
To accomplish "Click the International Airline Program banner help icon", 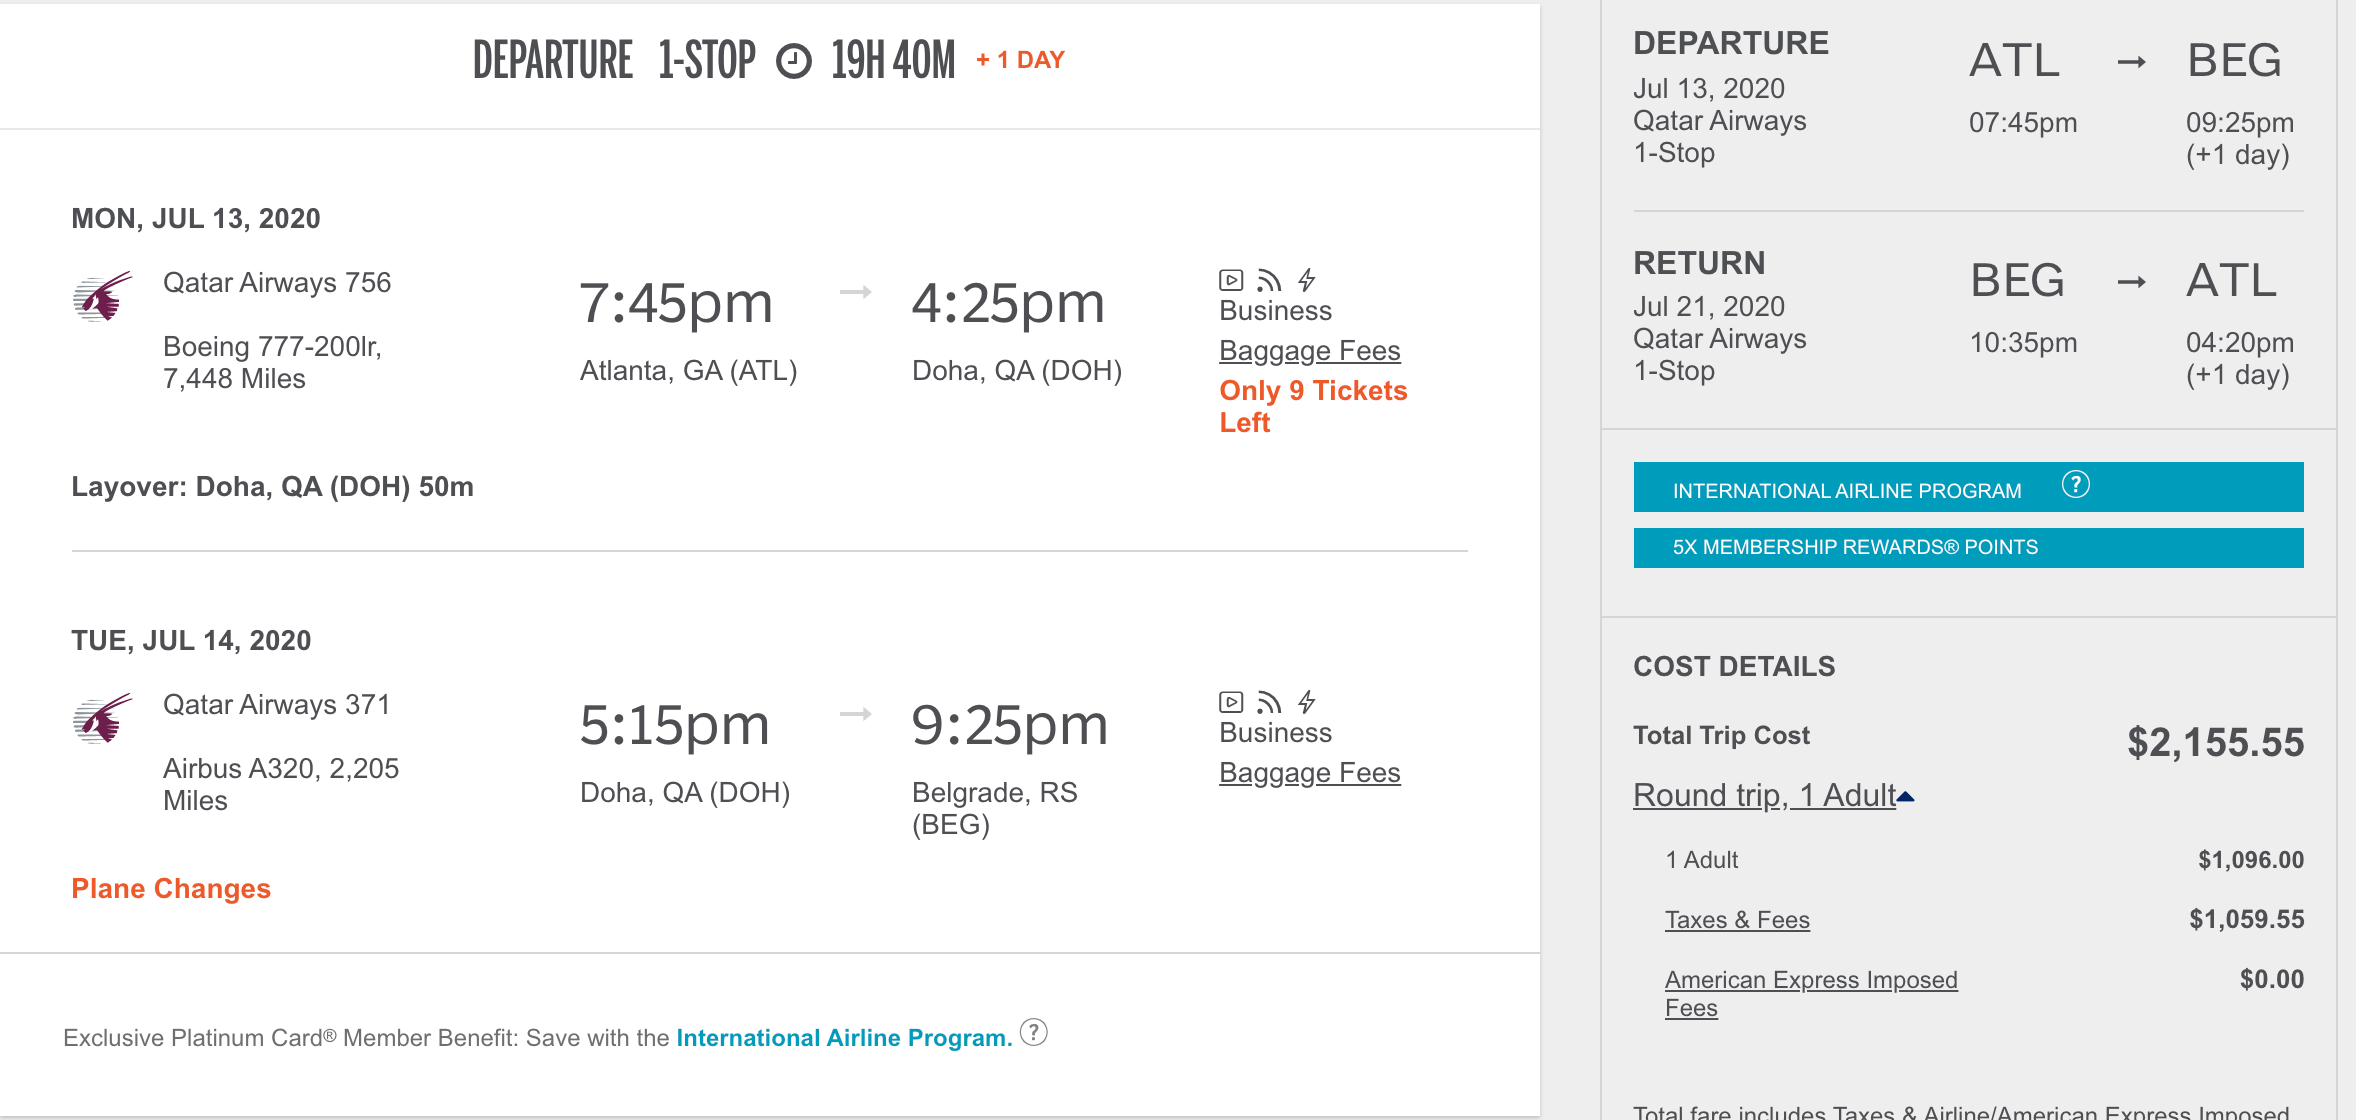I will 2076,485.
